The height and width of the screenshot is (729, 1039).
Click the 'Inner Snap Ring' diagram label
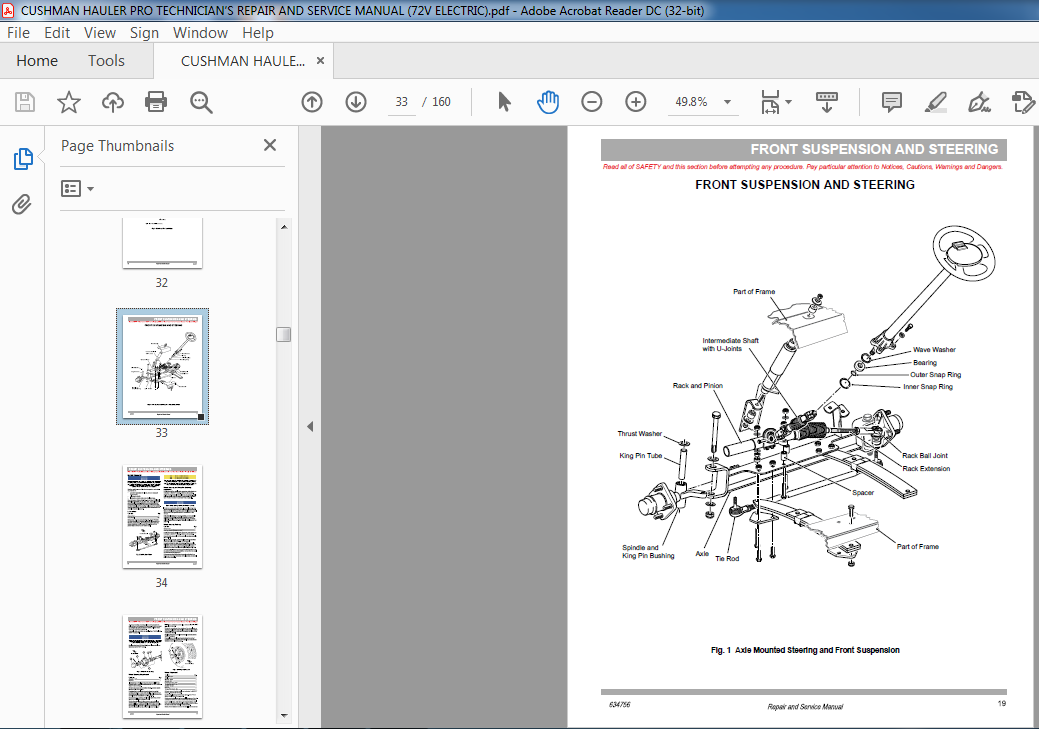(x=928, y=386)
